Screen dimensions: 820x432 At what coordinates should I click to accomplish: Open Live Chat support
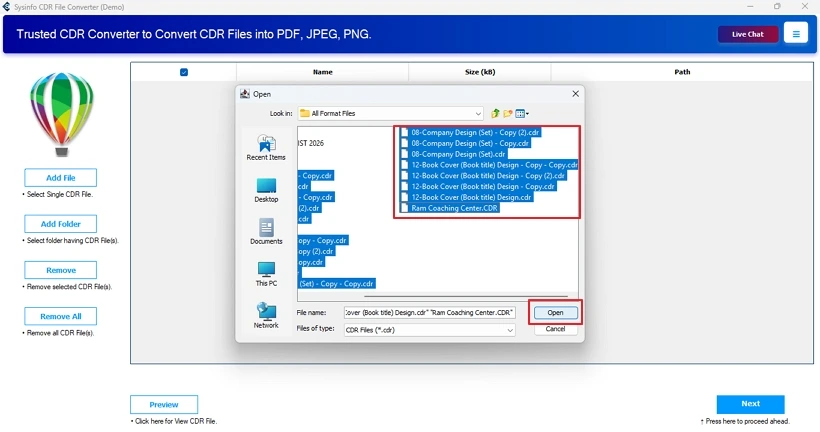click(748, 35)
